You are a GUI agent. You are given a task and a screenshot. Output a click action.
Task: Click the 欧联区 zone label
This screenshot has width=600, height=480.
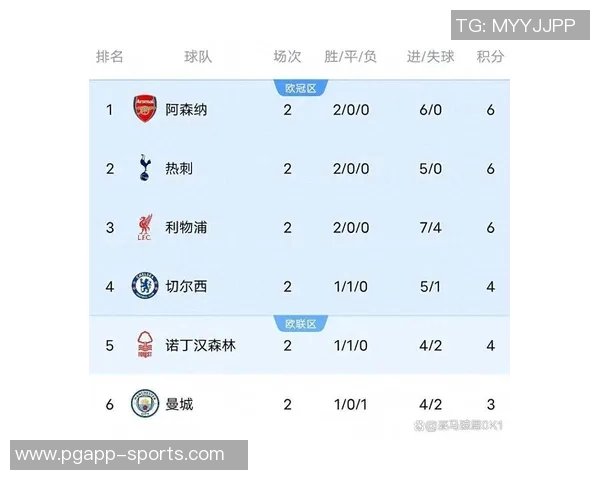(x=301, y=323)
